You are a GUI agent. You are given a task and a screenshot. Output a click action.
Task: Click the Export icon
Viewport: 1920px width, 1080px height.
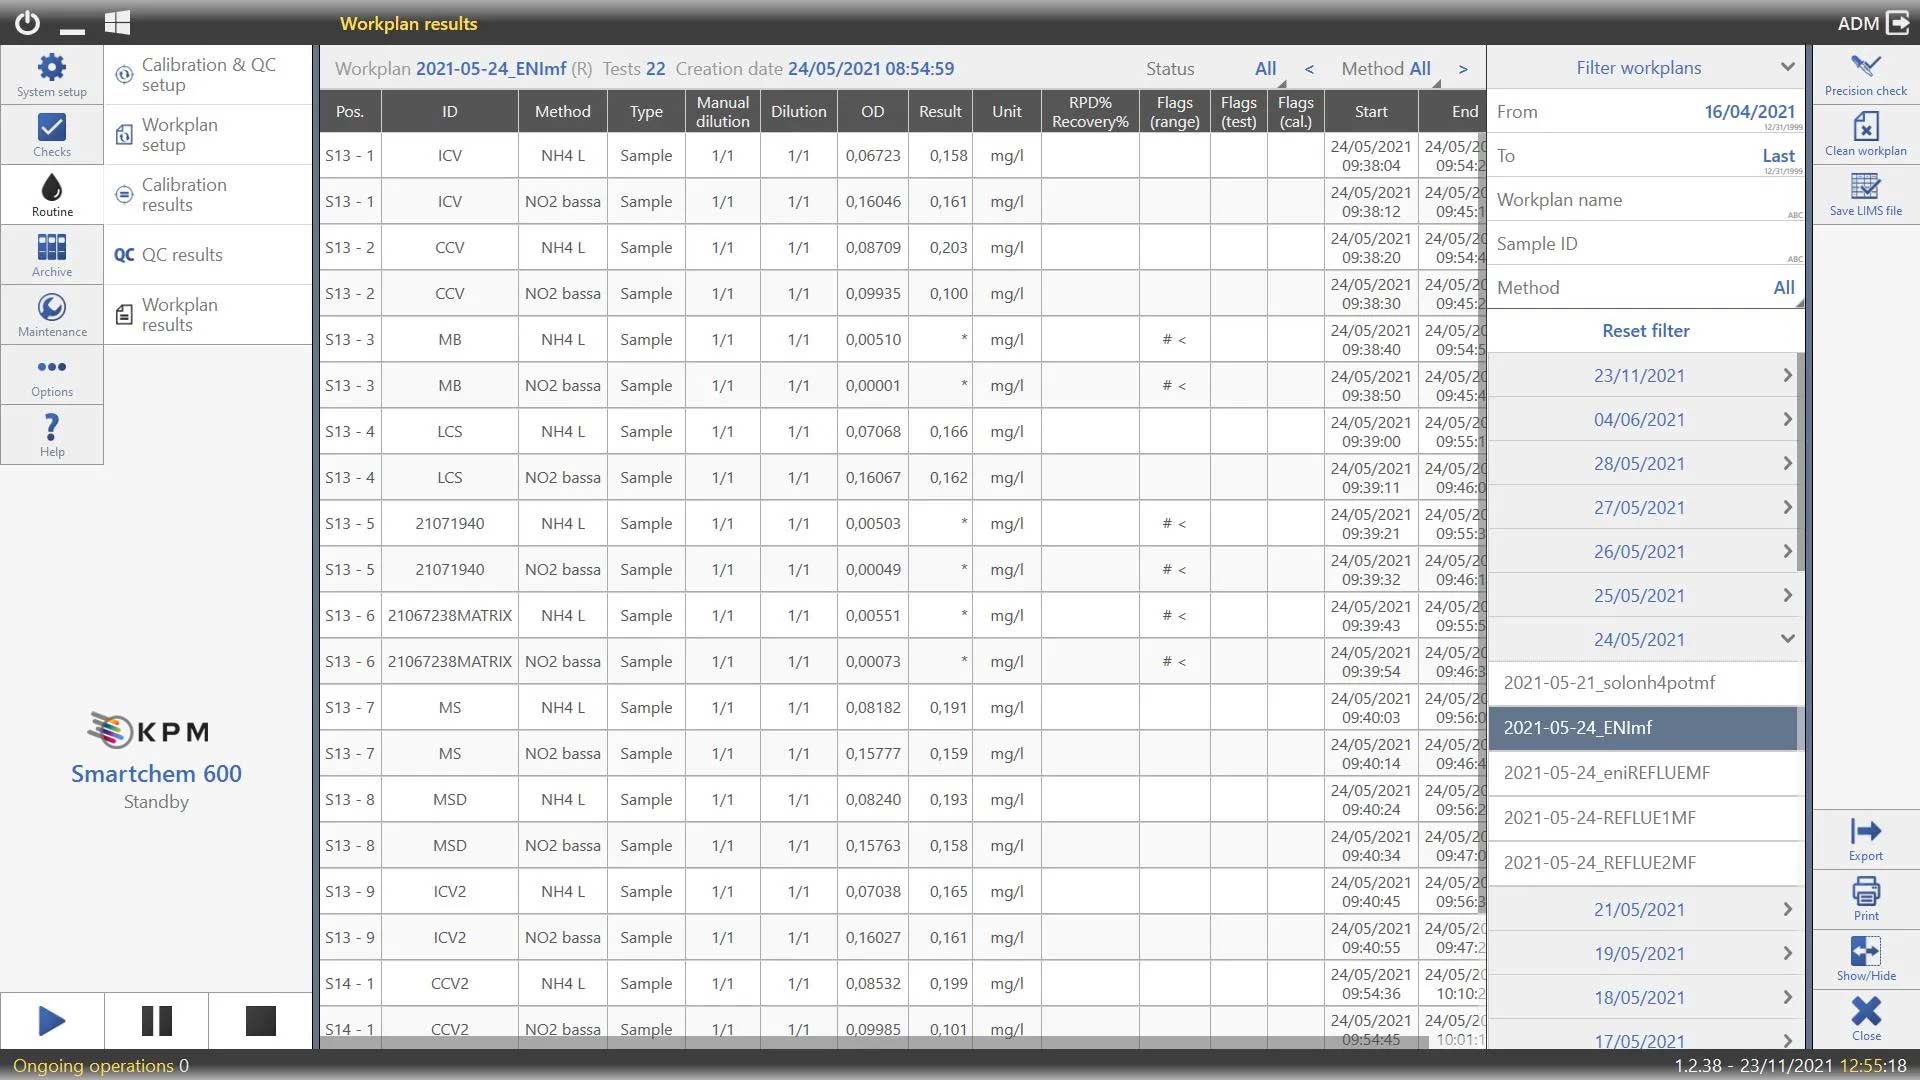pyautogui.click(x=1865, y=838)
